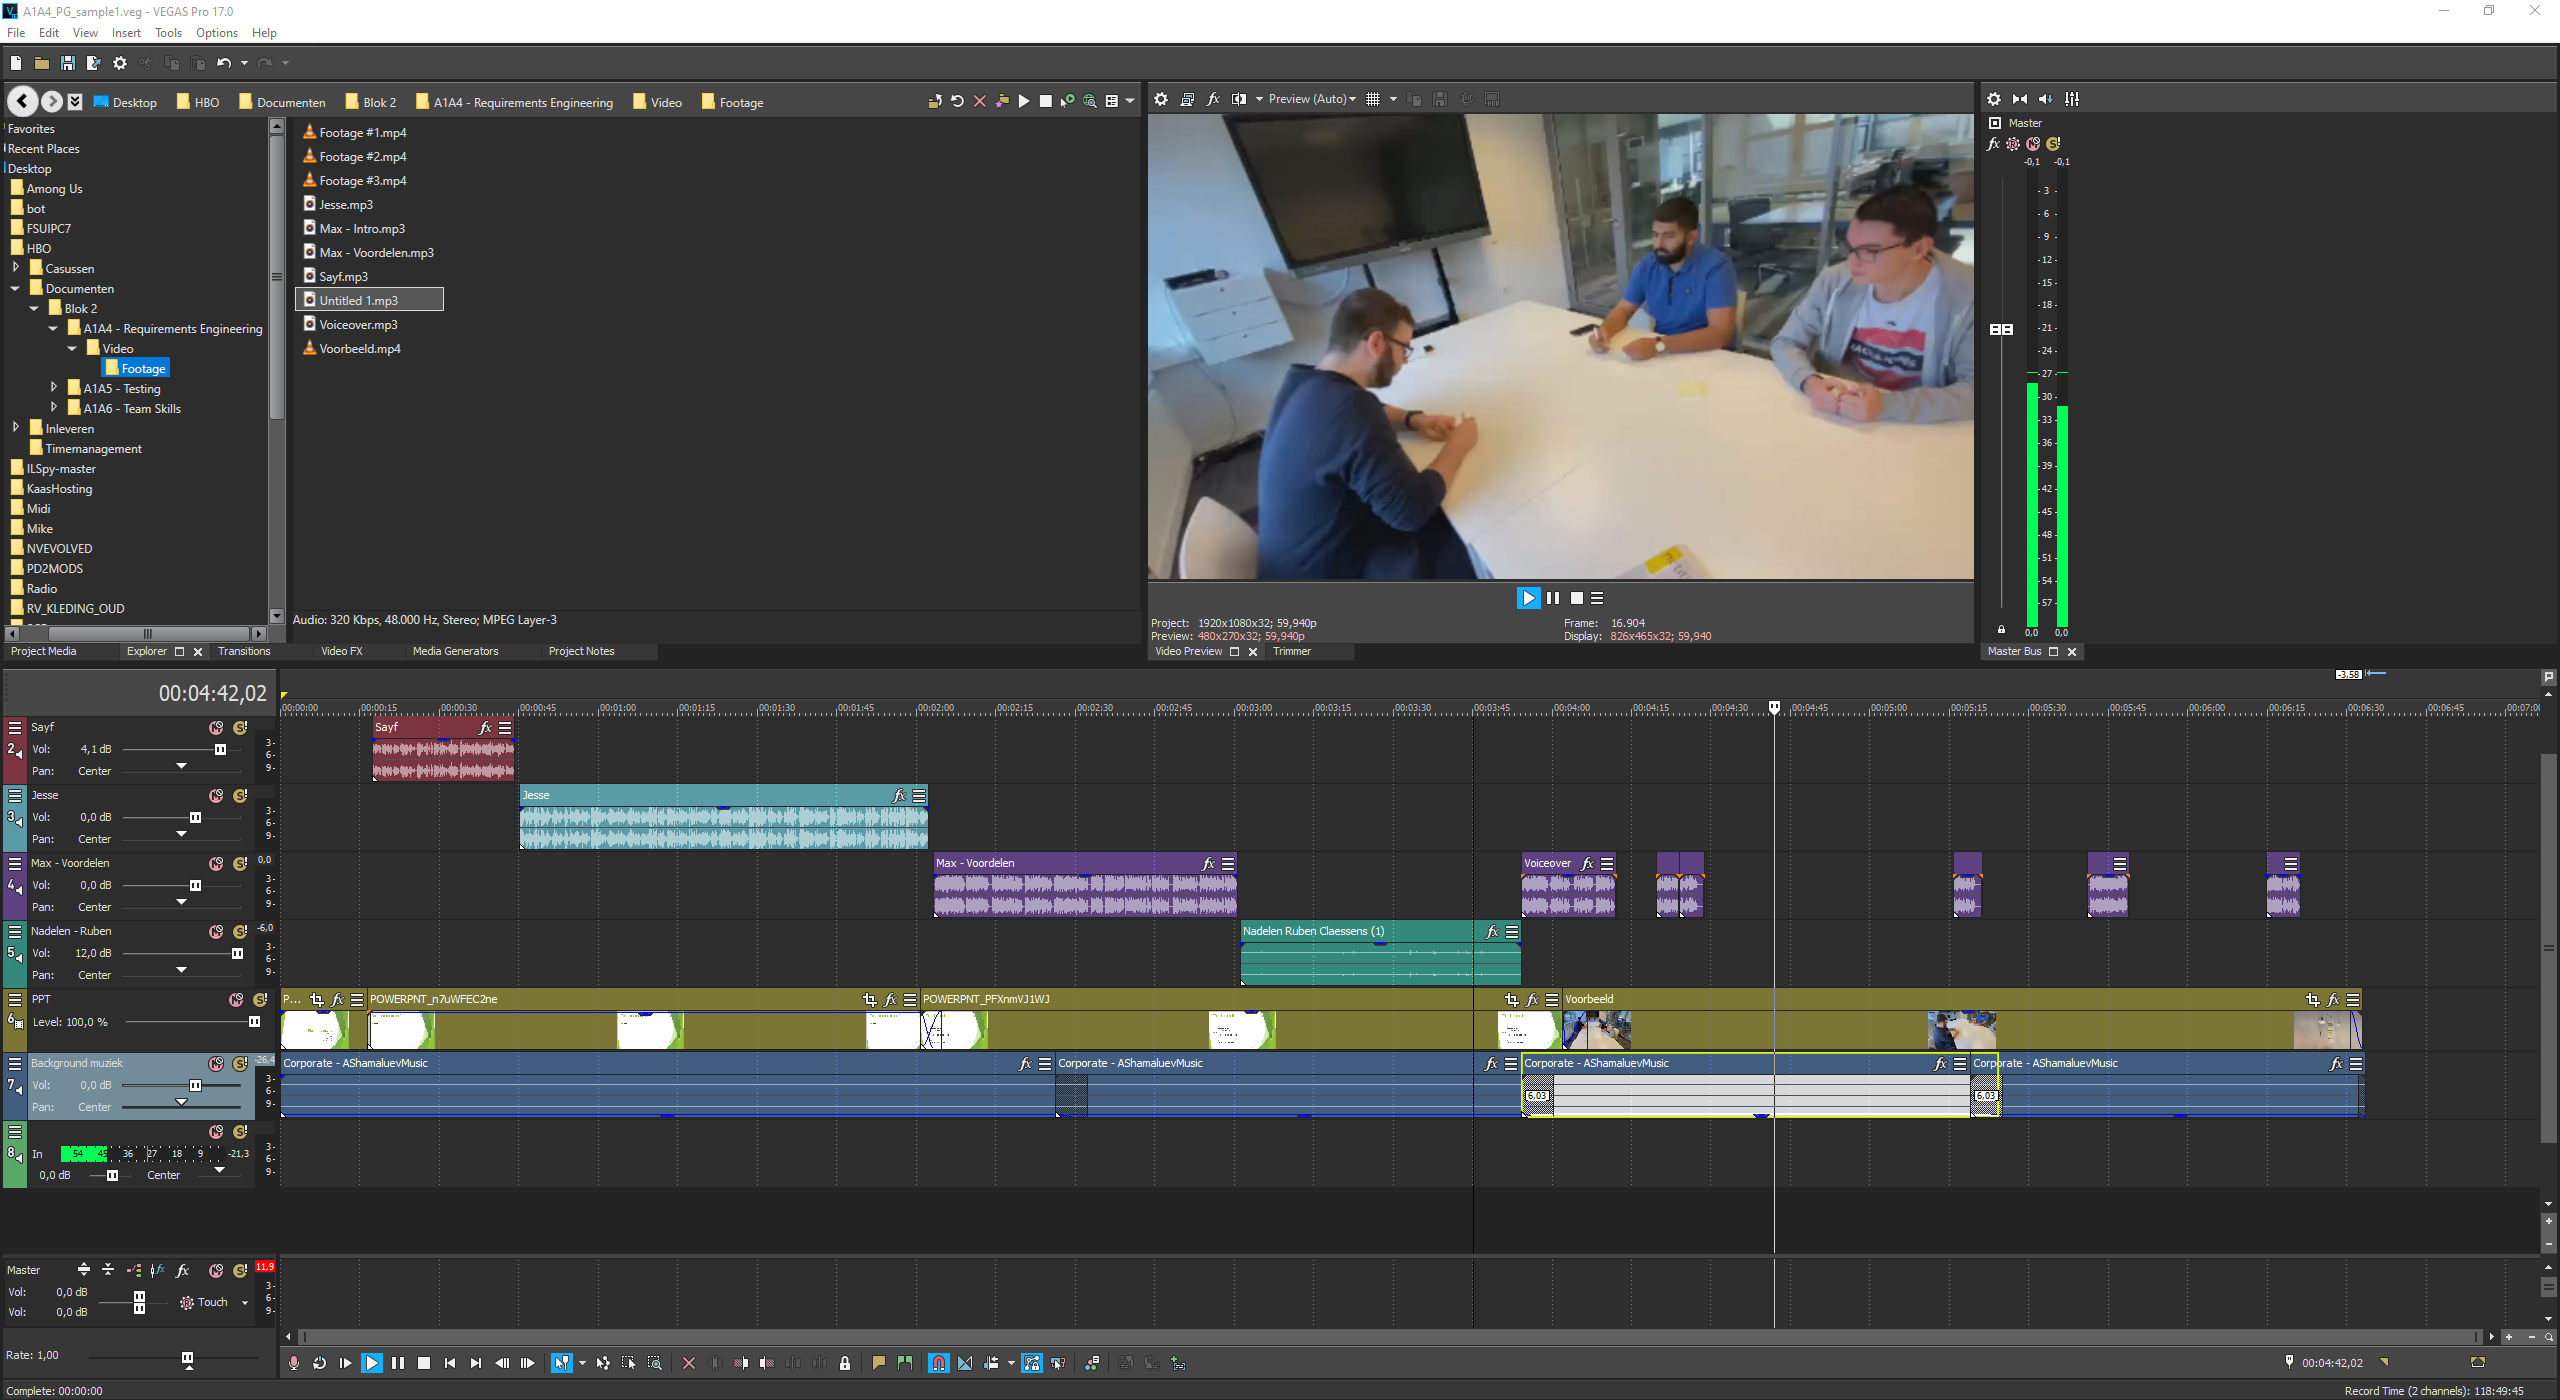Insert a marker using the yellow flag icon
The image size is (2560, 1400).
pos(878,1363)
